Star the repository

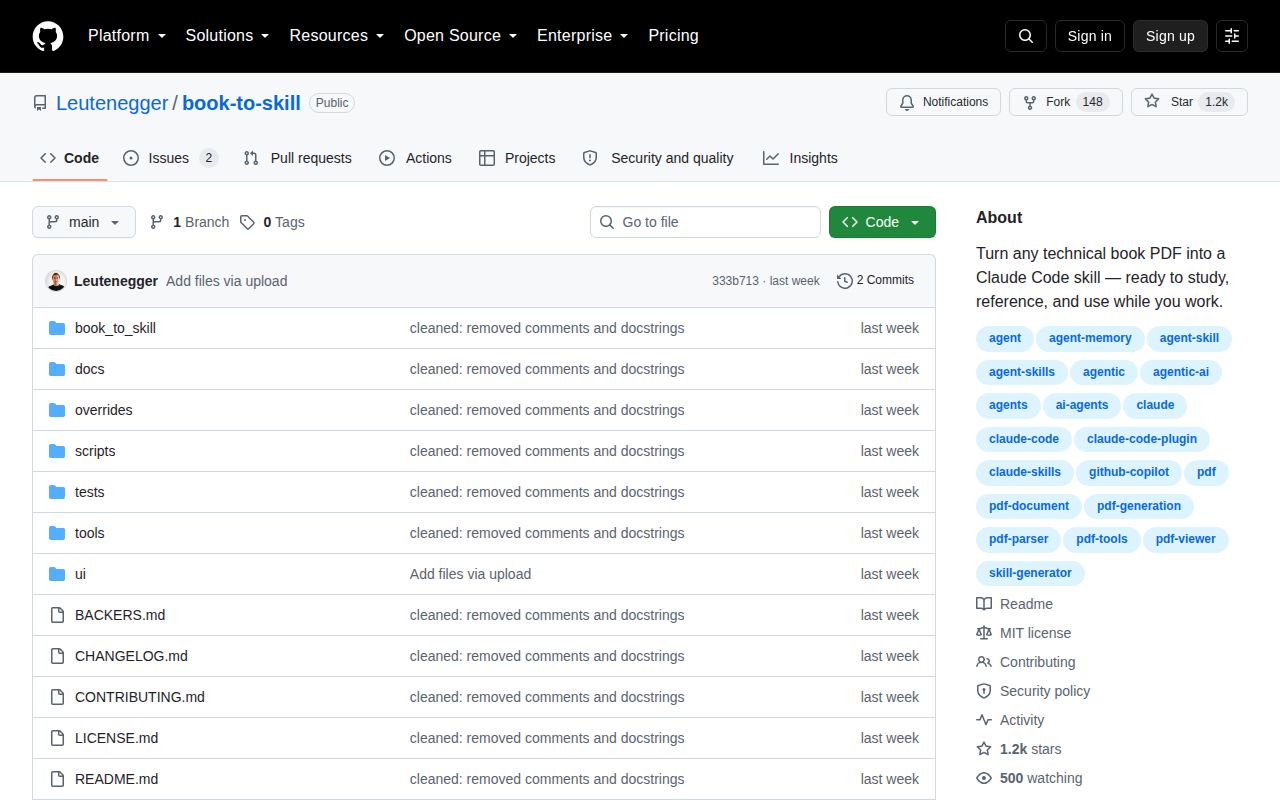pyautogui.click(x=1189, y=102)
